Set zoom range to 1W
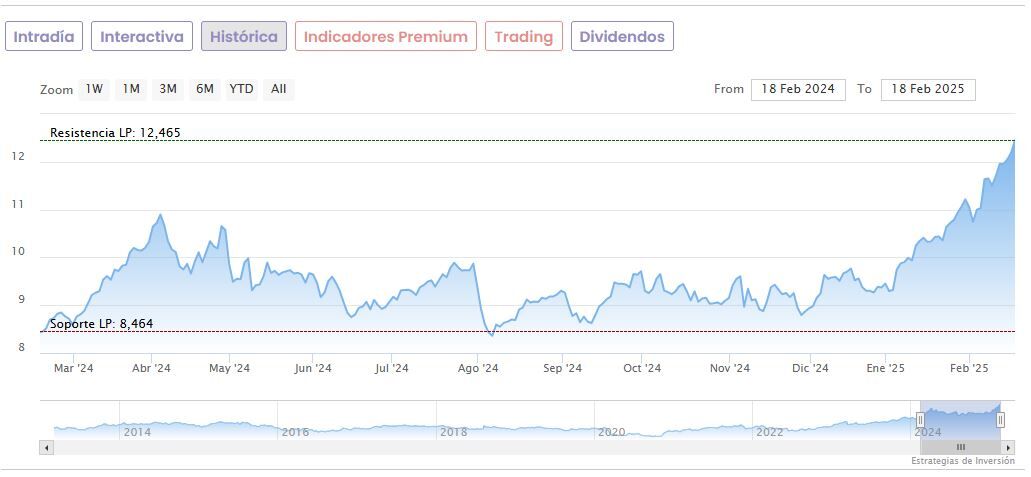This screenshot has width=1031, height=477. [94, 89]
